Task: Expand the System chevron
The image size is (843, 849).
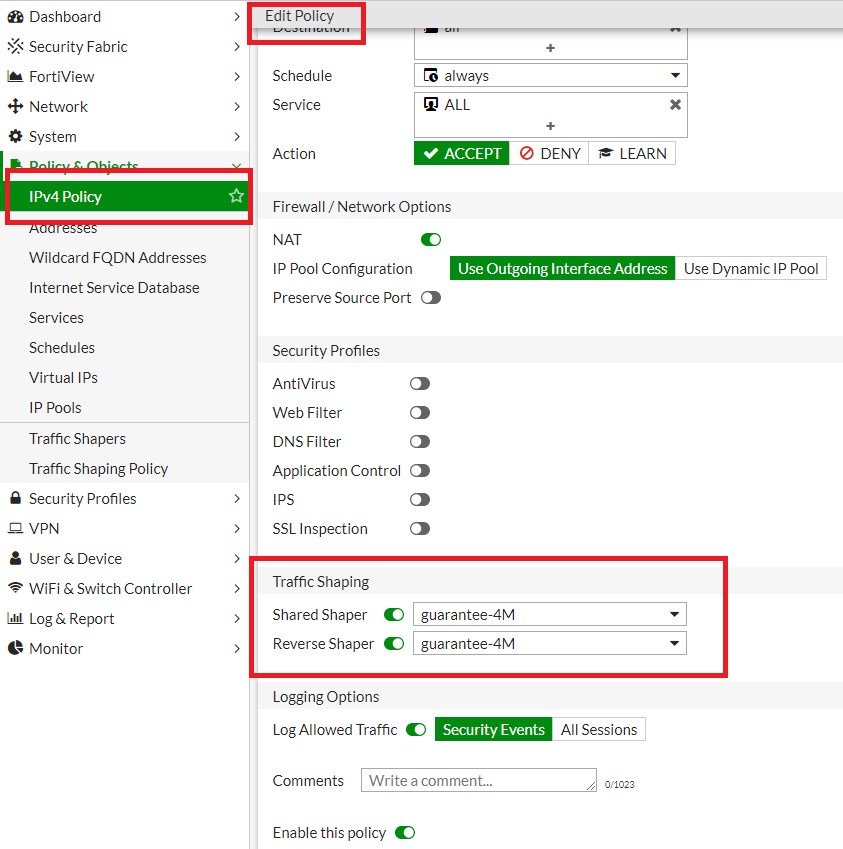Action: tap(237, 136)
